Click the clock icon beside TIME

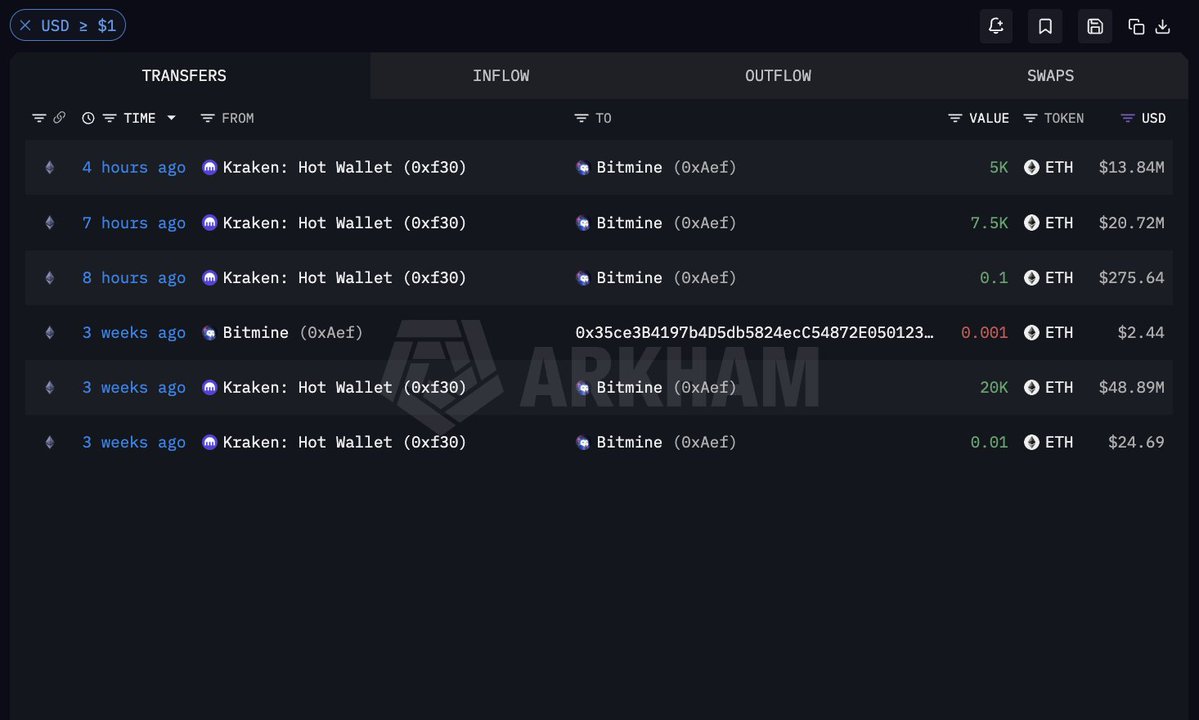pos(88,118)
